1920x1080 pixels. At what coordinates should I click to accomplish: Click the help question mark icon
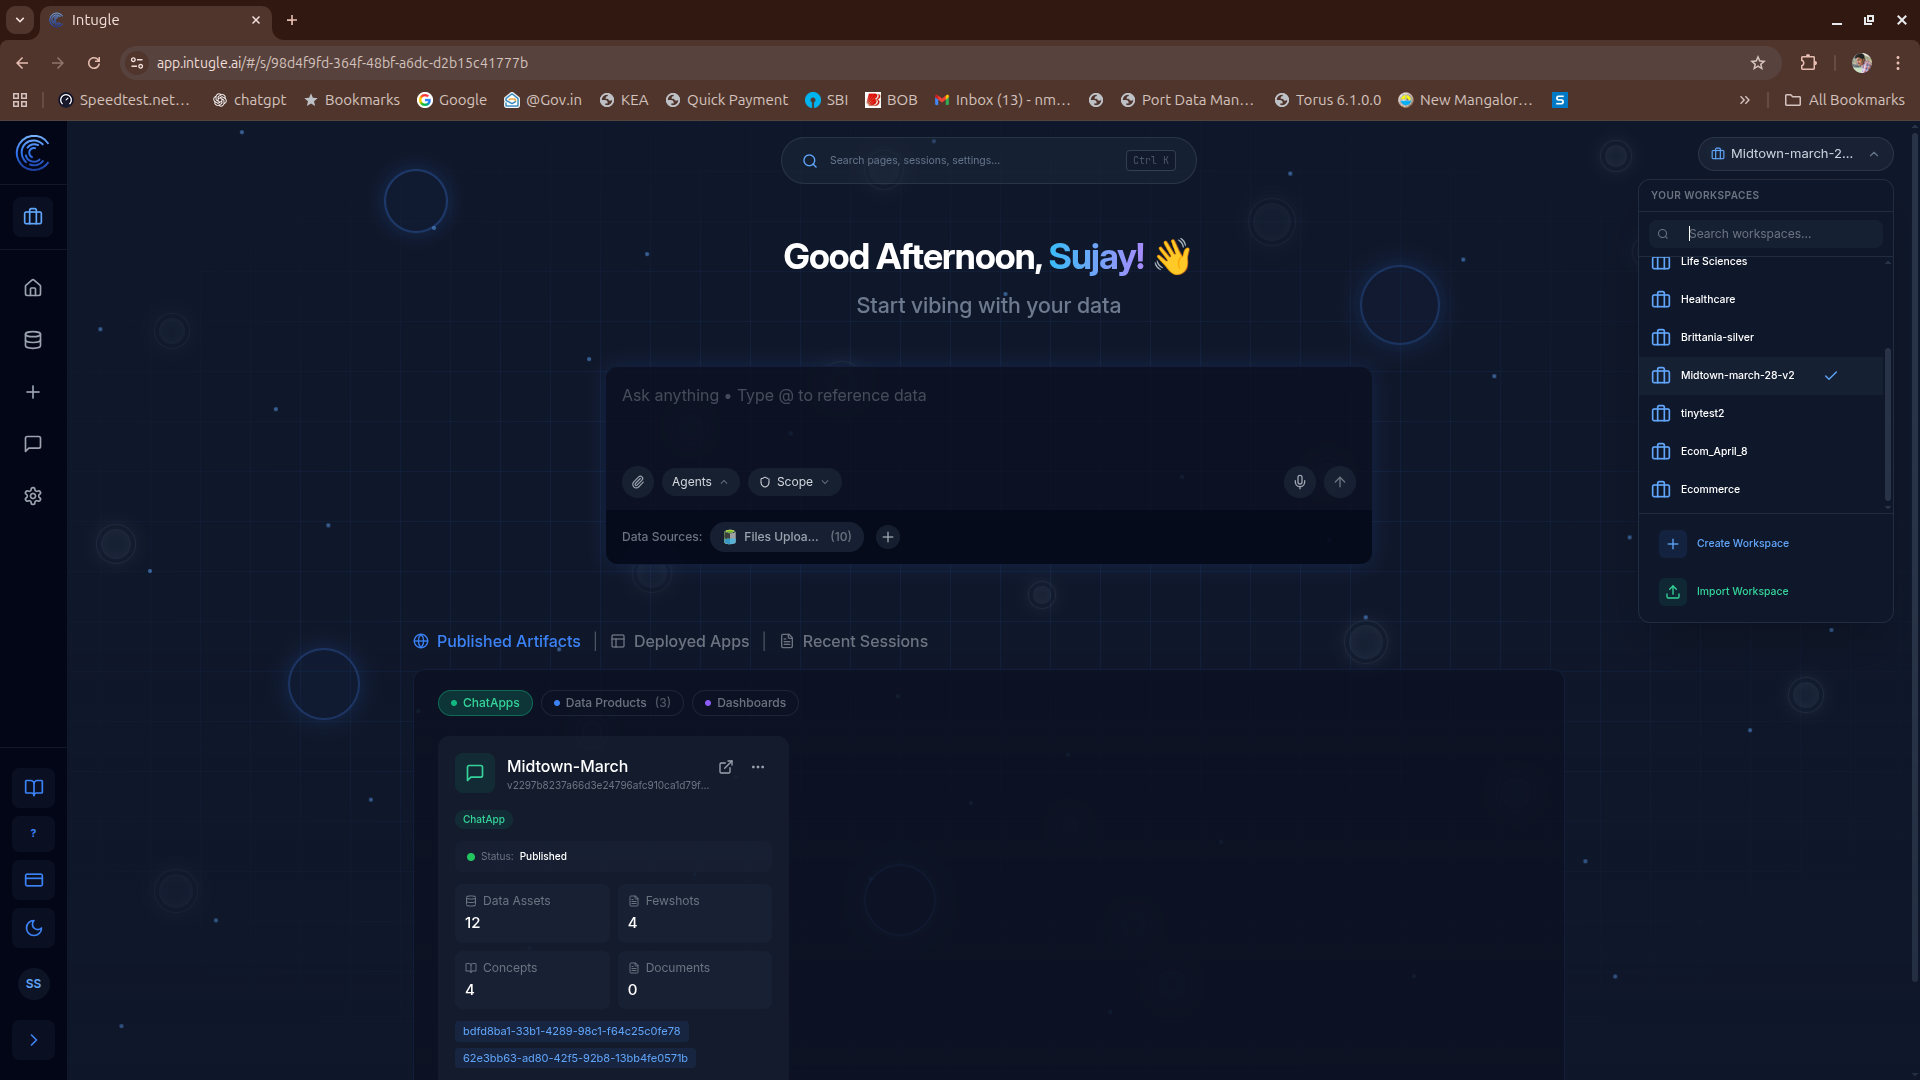(x=33, y=834)
